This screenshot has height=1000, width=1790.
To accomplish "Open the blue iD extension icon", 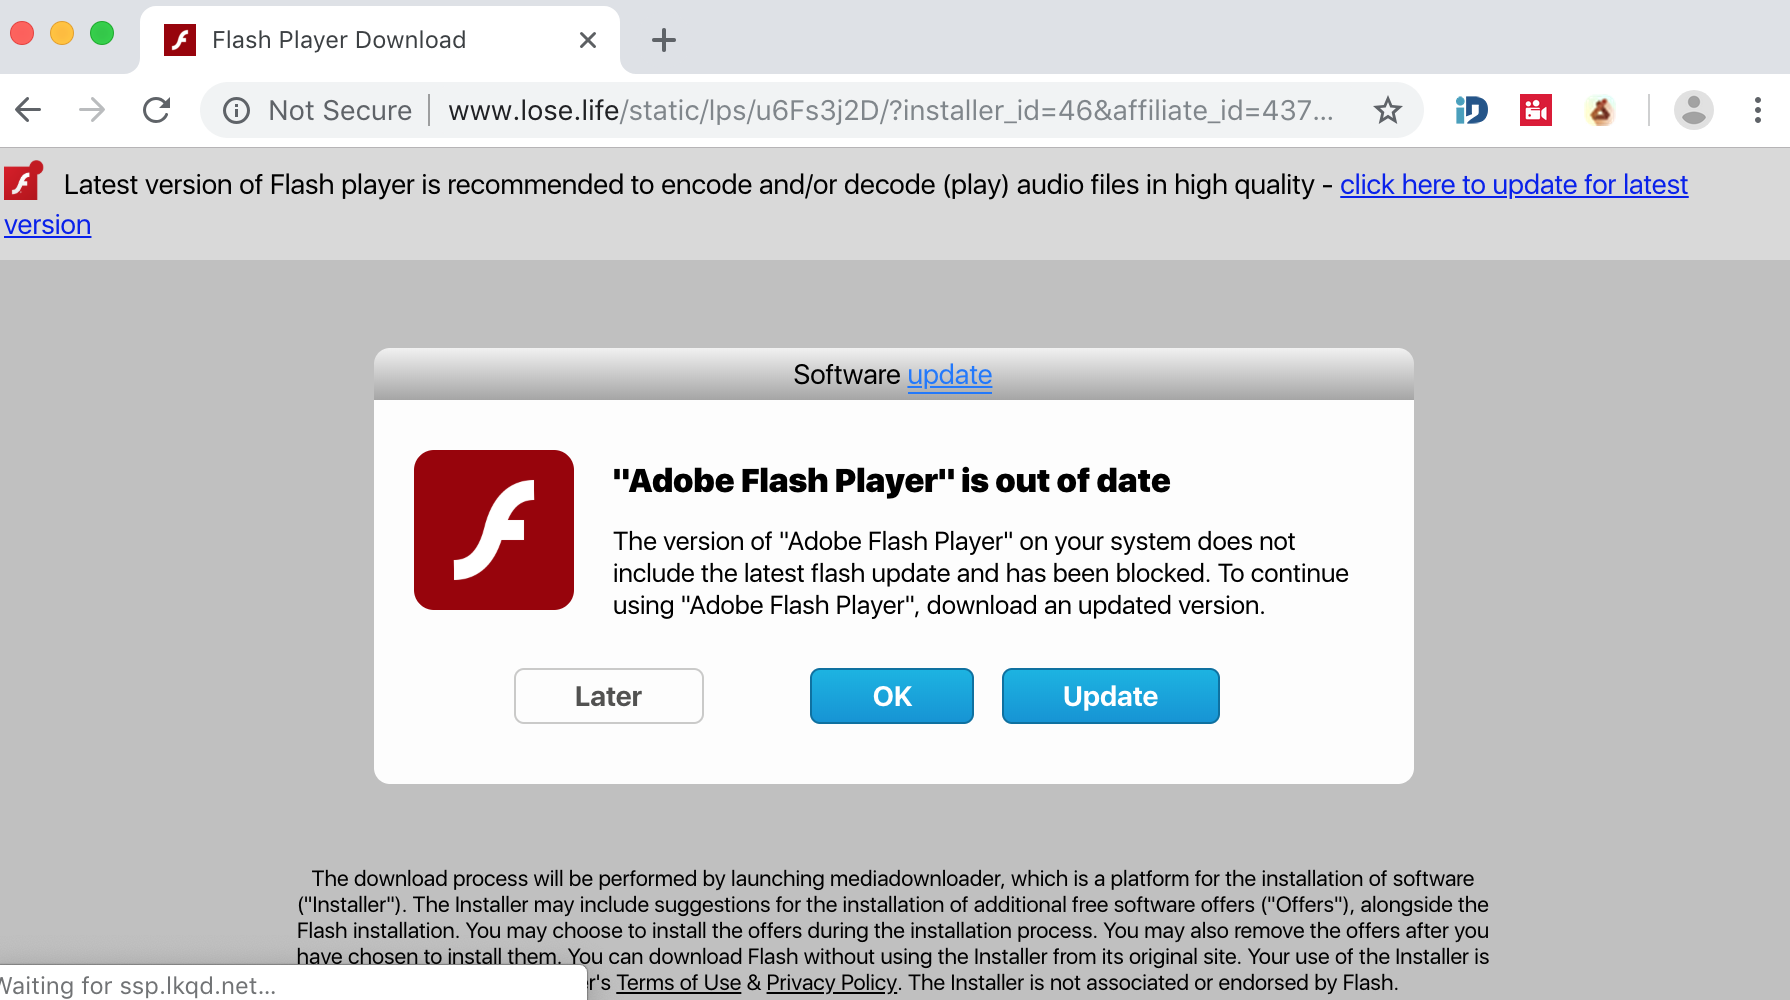I will click(1471, 110).
